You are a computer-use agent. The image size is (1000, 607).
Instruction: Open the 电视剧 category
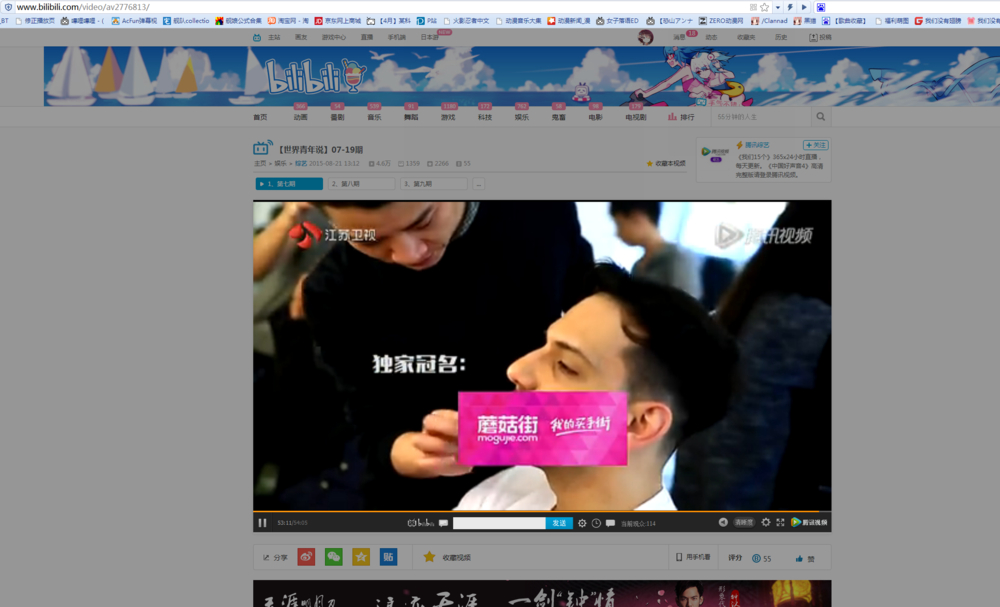coord(636,117)
